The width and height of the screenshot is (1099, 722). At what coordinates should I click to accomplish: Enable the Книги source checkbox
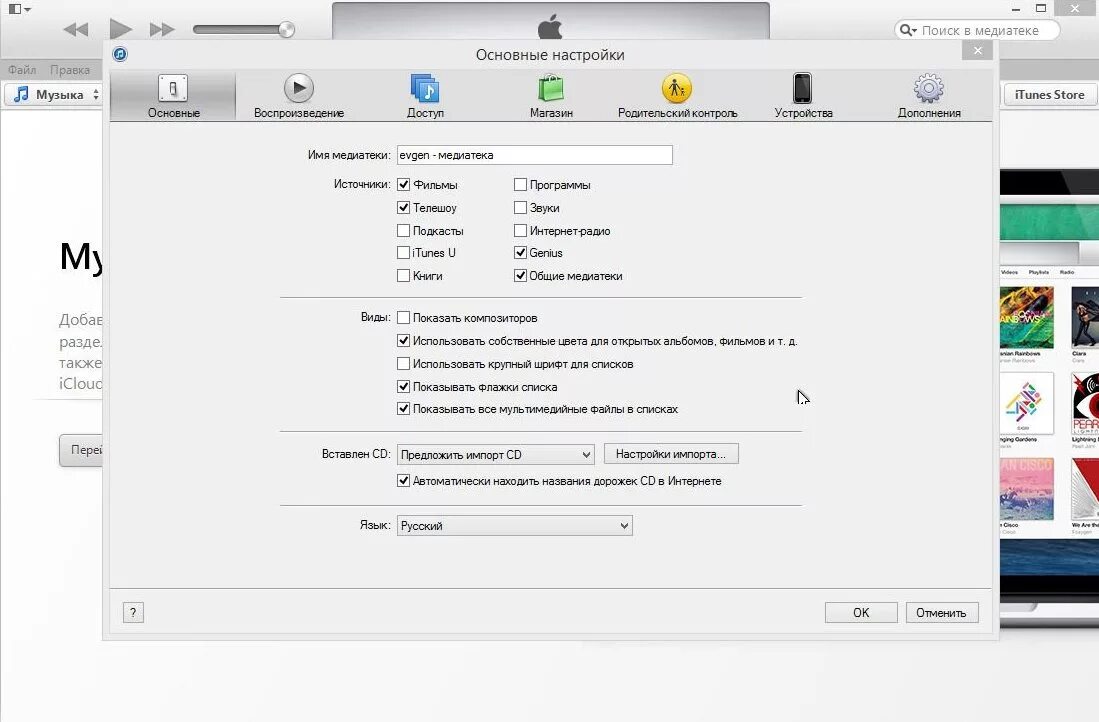(403, 275)
